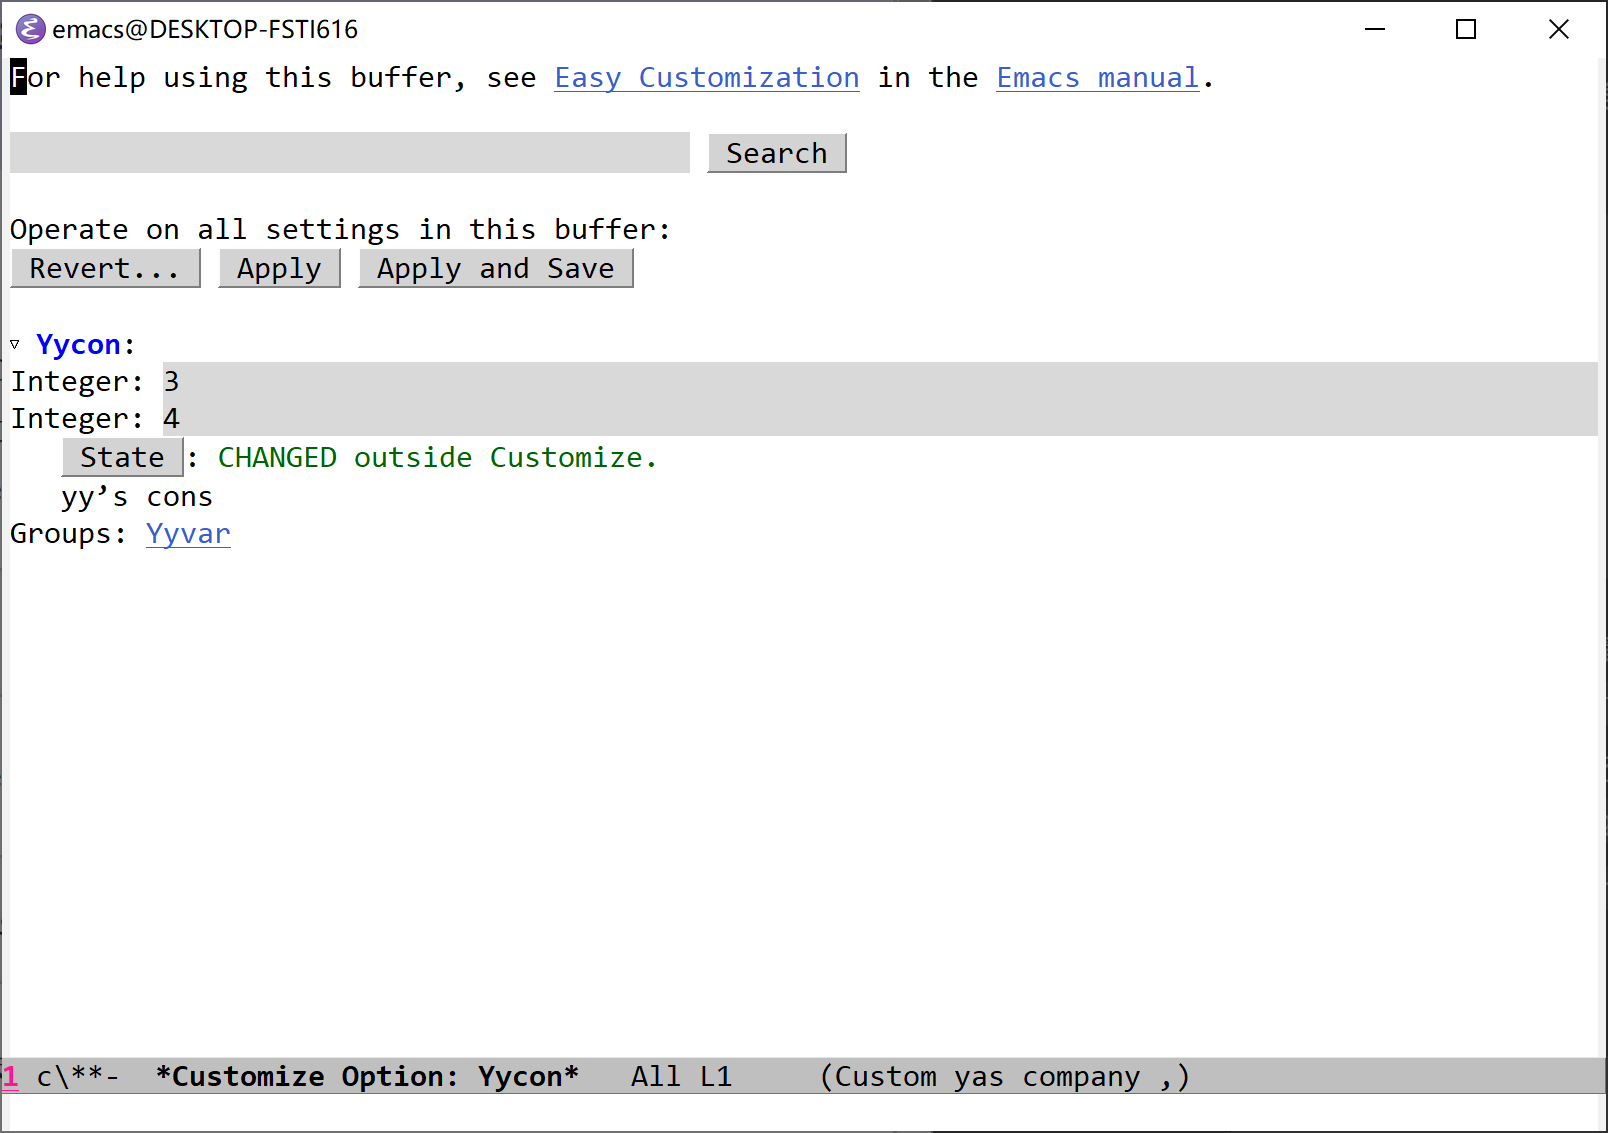Click the Emacs logo in the title bar

(30, 29)
